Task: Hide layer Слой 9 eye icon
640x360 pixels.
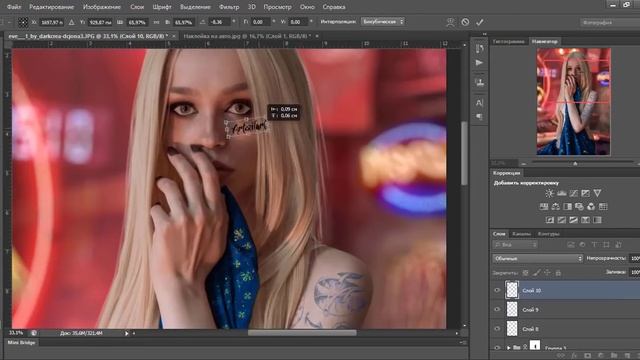Action: [497, 309]
